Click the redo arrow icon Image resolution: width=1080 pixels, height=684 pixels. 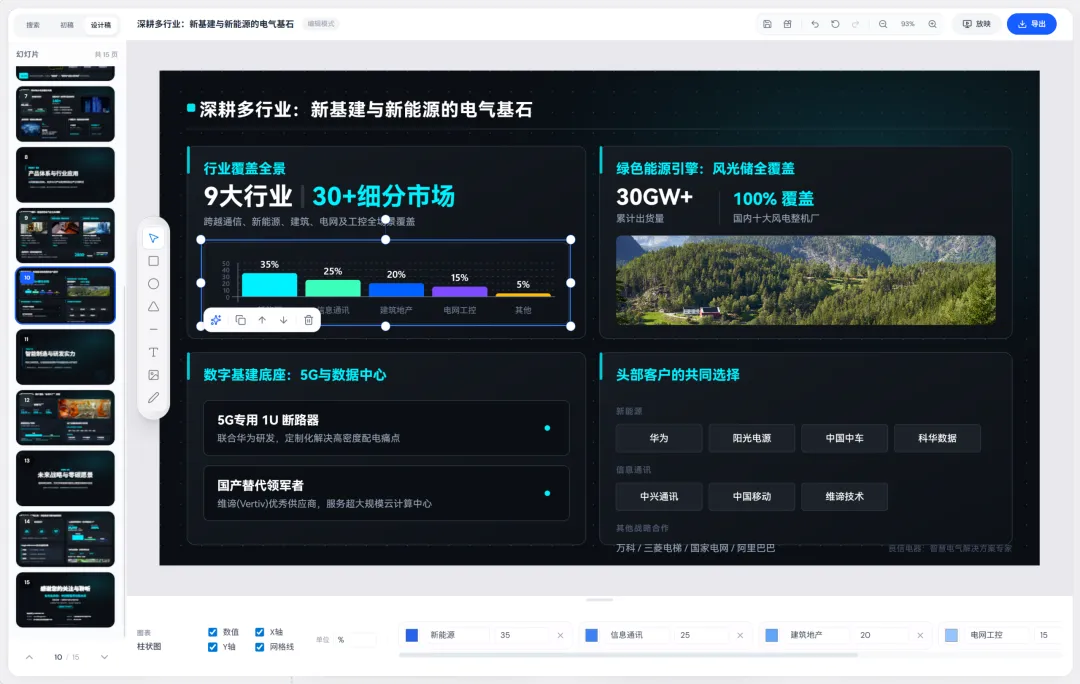tap(855, 24)
